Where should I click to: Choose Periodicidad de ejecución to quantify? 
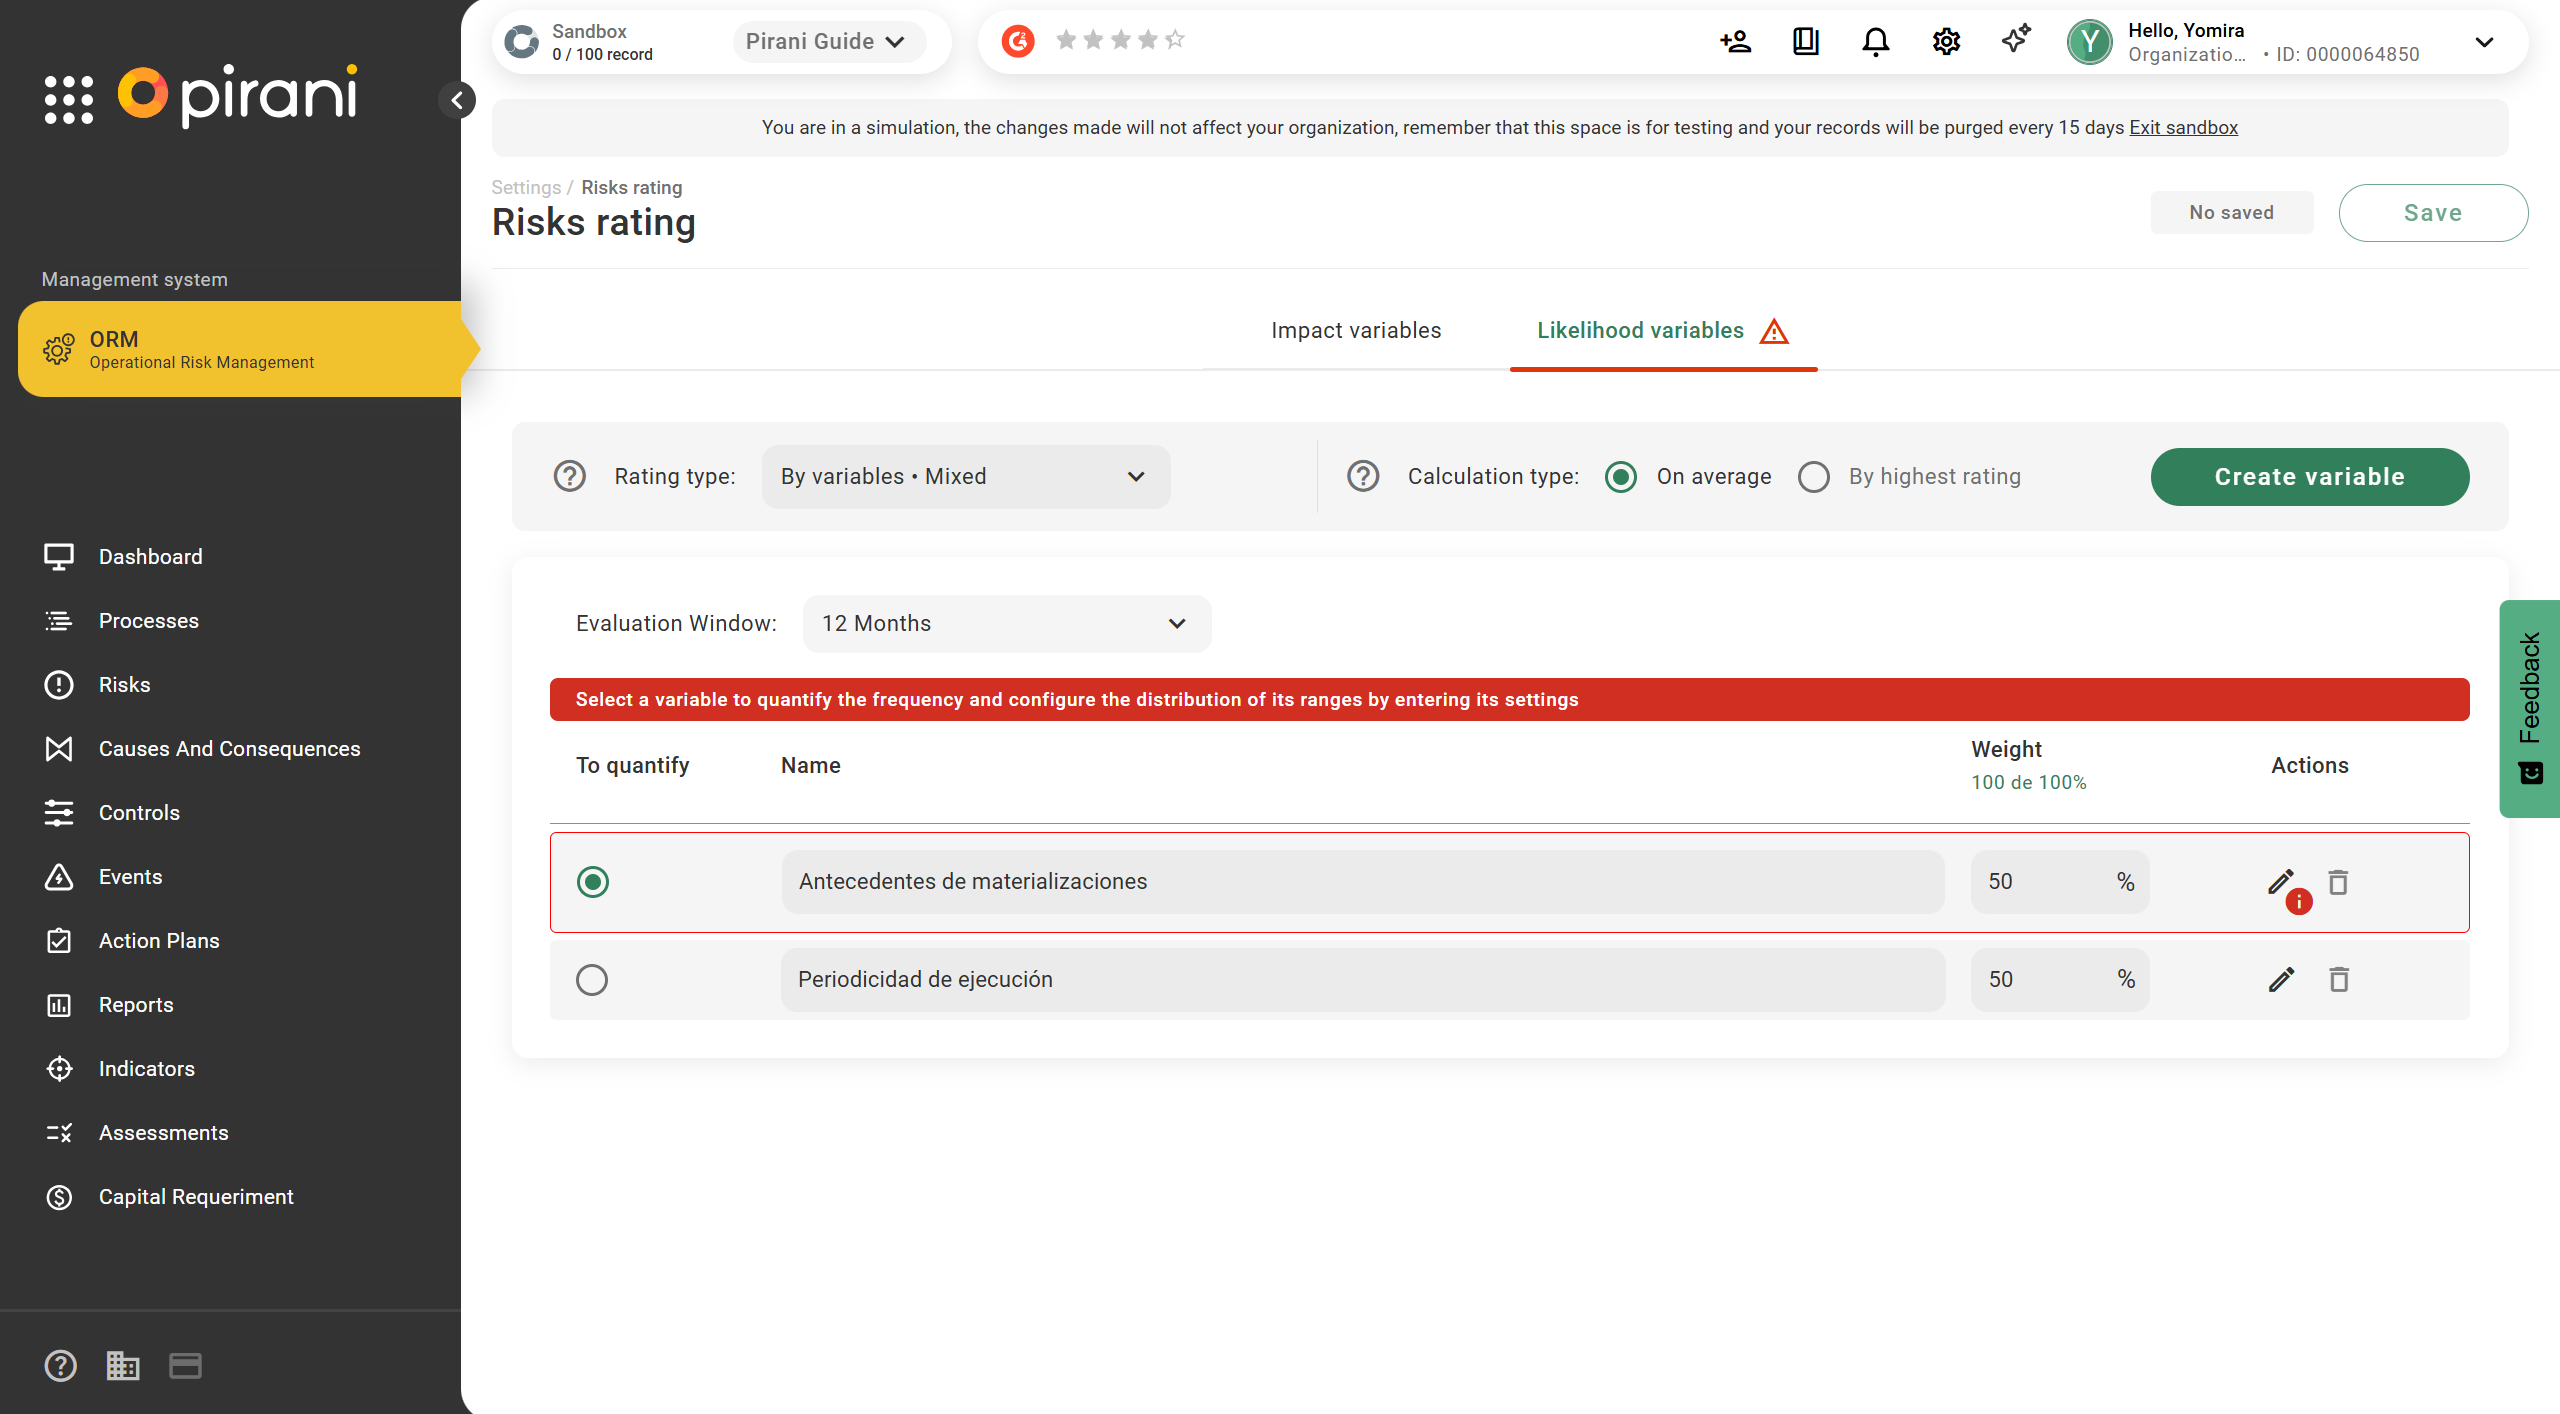coord(592,979)
